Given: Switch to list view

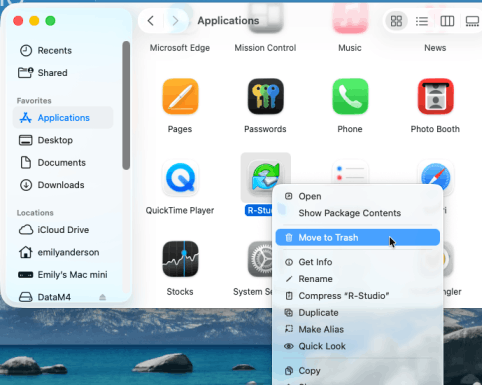Looking at the screenshot, I should (x=422, y=21).
